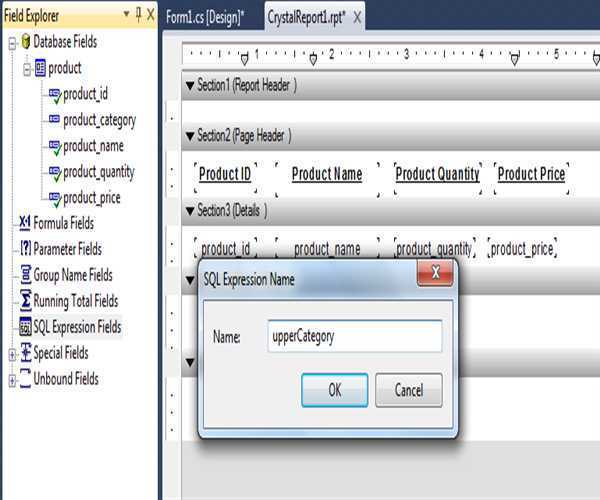This screenshot has height=500, width=600.
Task: Click the Group Name Fields icon
Action: click(x=25, y=275)
